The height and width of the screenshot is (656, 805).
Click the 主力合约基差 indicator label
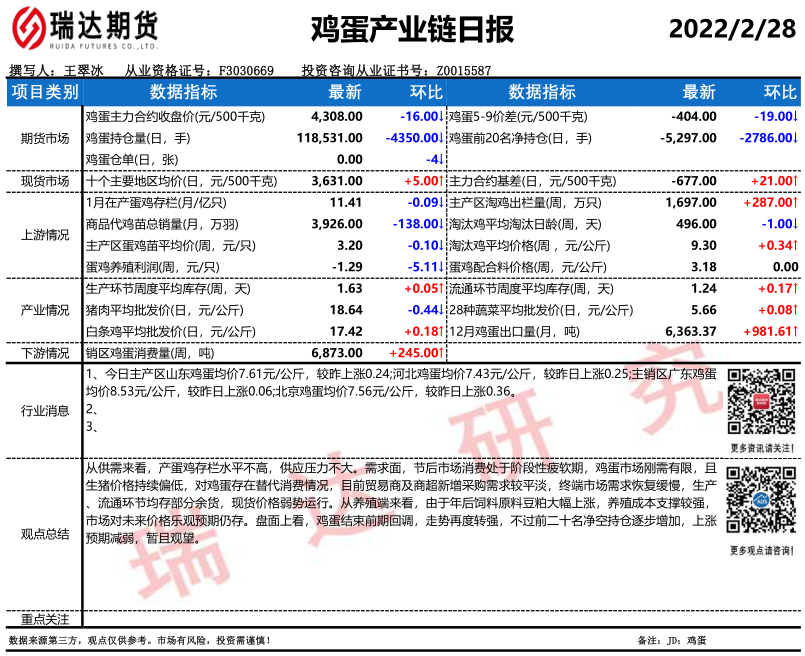pos(532,181)
